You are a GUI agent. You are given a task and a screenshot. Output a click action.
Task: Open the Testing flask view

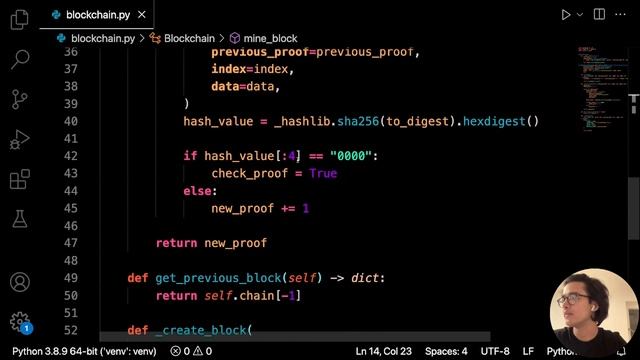pos(19,219)
